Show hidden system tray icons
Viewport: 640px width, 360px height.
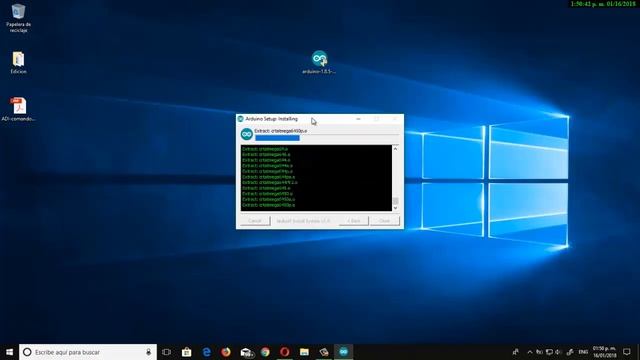[x=530, y=352]
